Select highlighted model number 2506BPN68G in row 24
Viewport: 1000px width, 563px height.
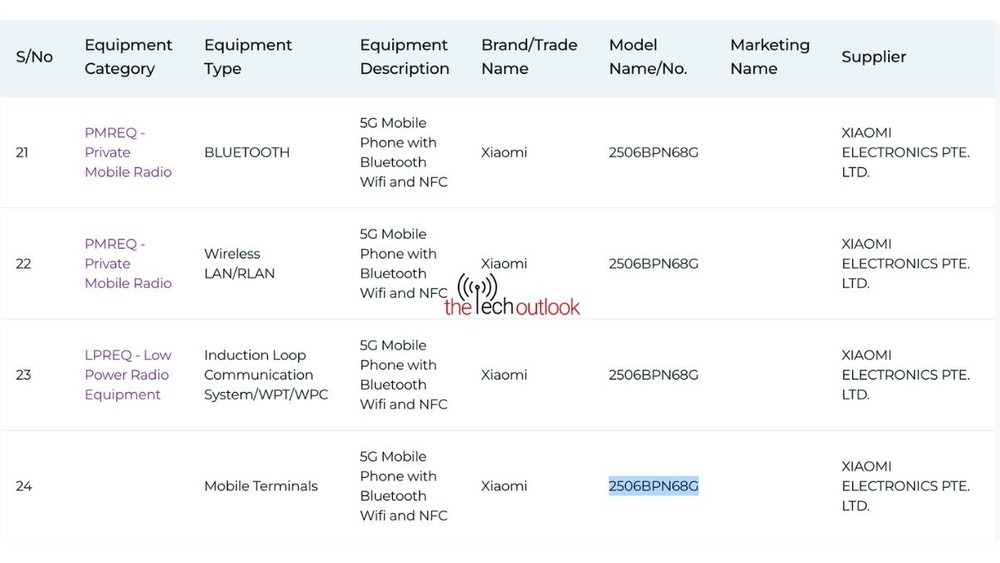(654, 486)
